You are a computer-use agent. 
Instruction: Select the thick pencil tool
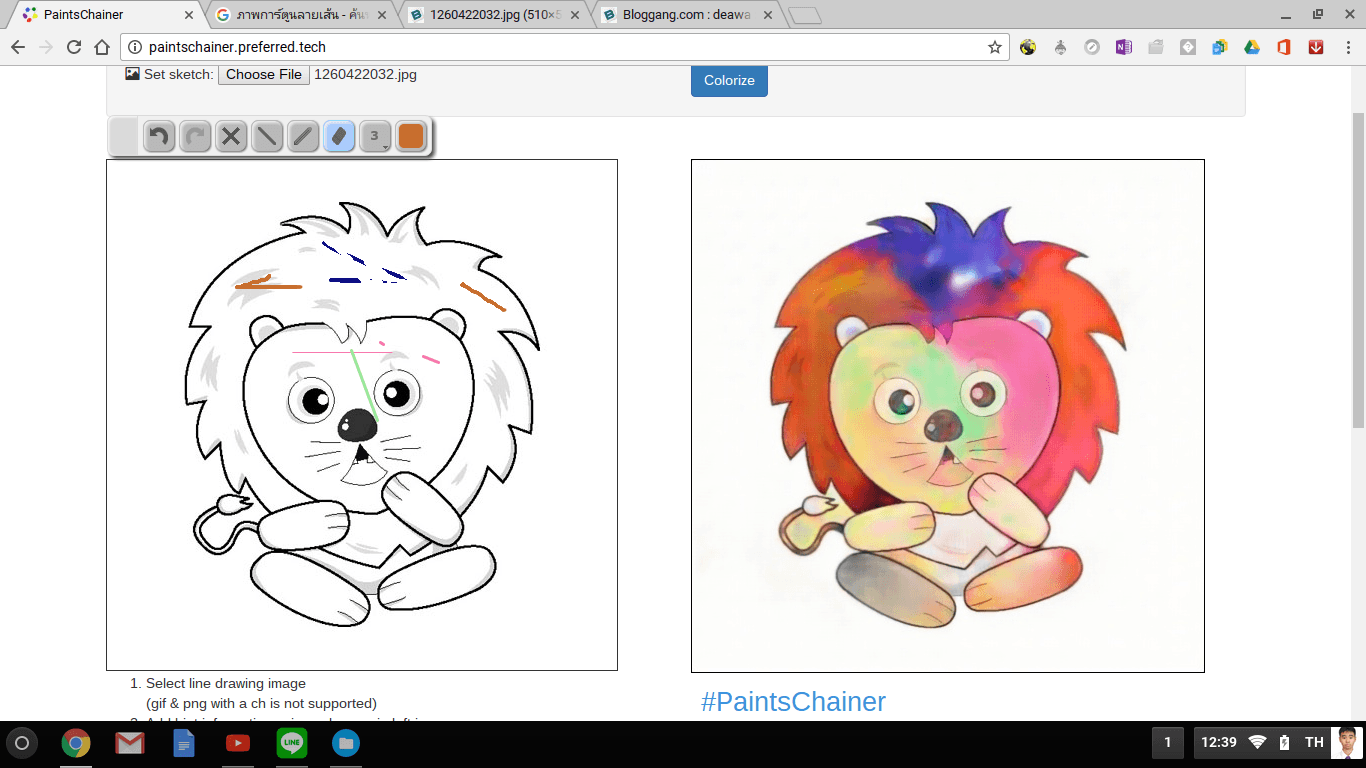pos(303,136)
